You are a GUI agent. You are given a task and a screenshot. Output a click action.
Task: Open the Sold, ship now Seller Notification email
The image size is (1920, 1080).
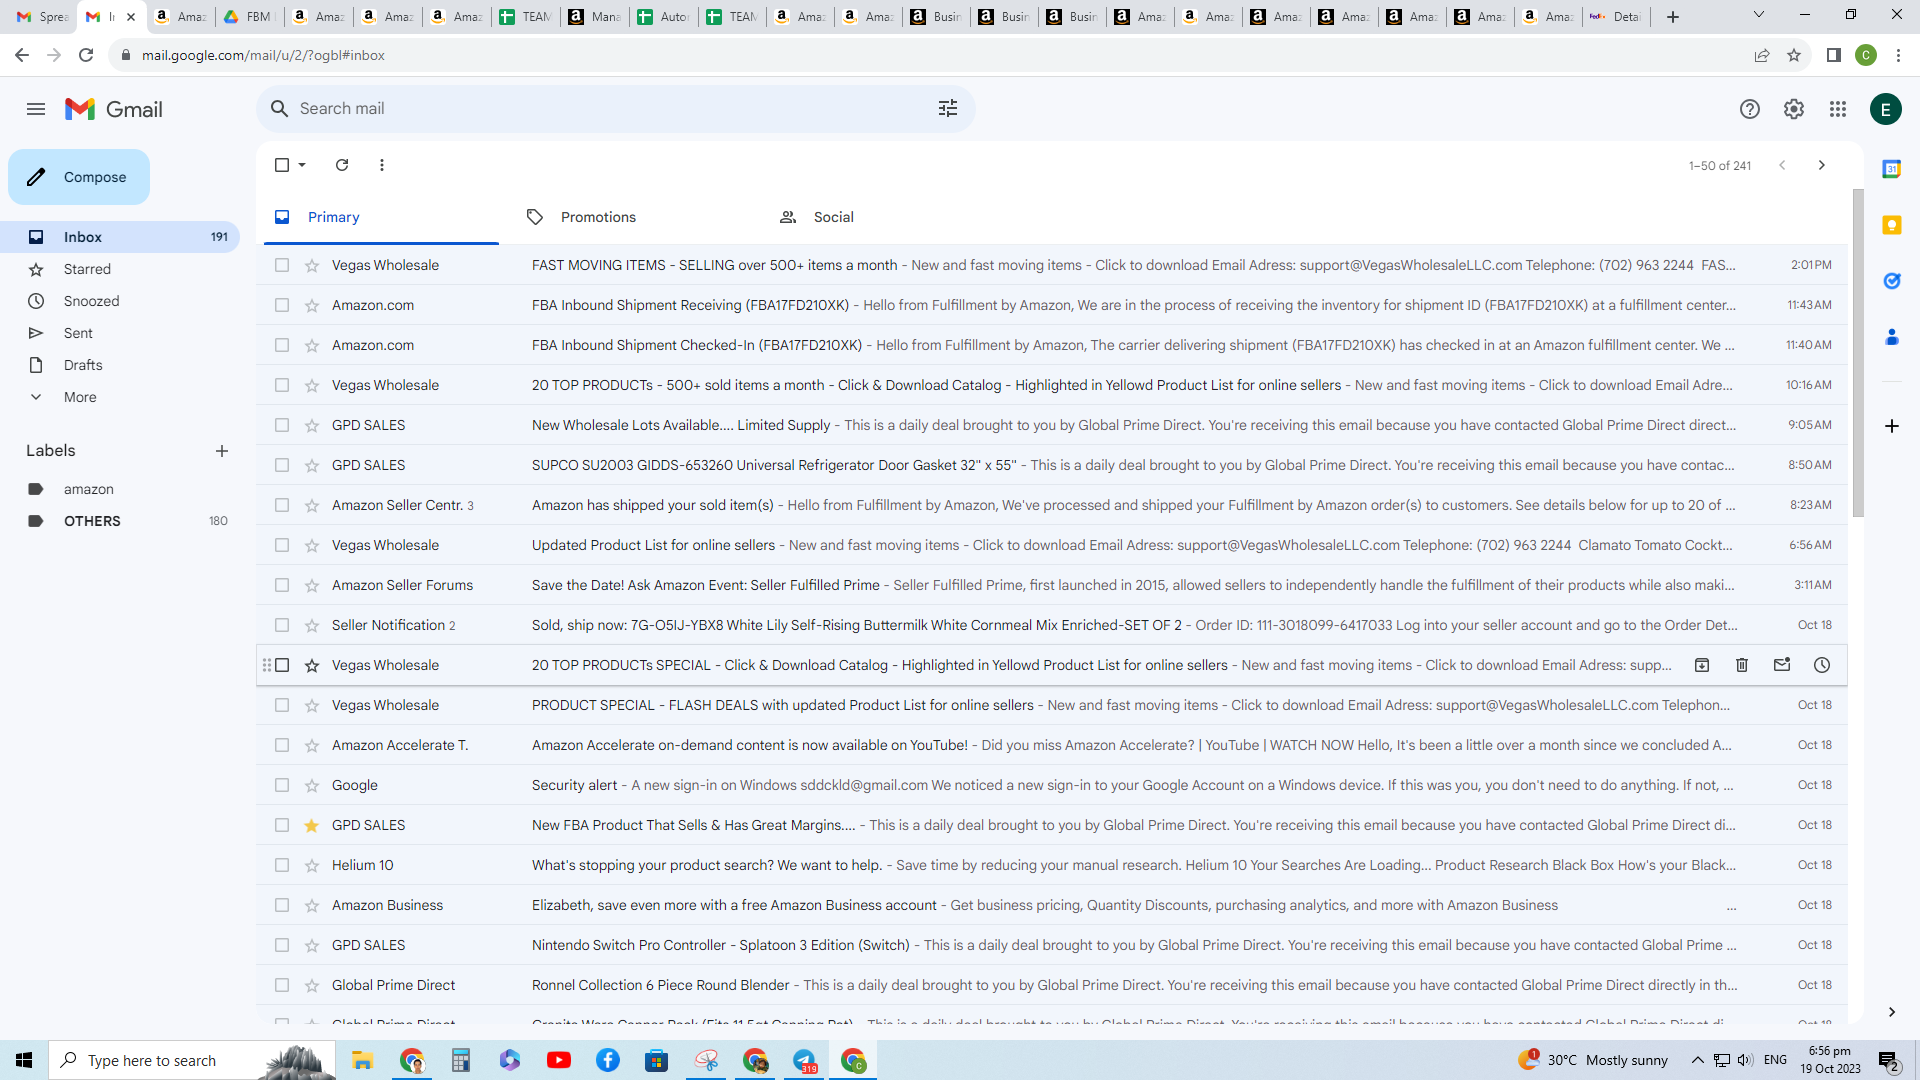1052,625
